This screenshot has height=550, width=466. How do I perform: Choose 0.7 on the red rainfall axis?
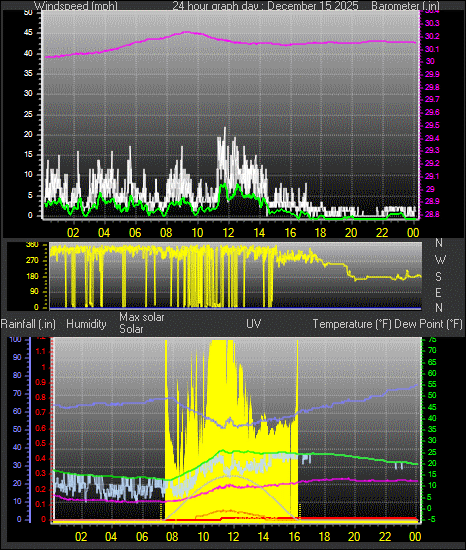point(41,412)
